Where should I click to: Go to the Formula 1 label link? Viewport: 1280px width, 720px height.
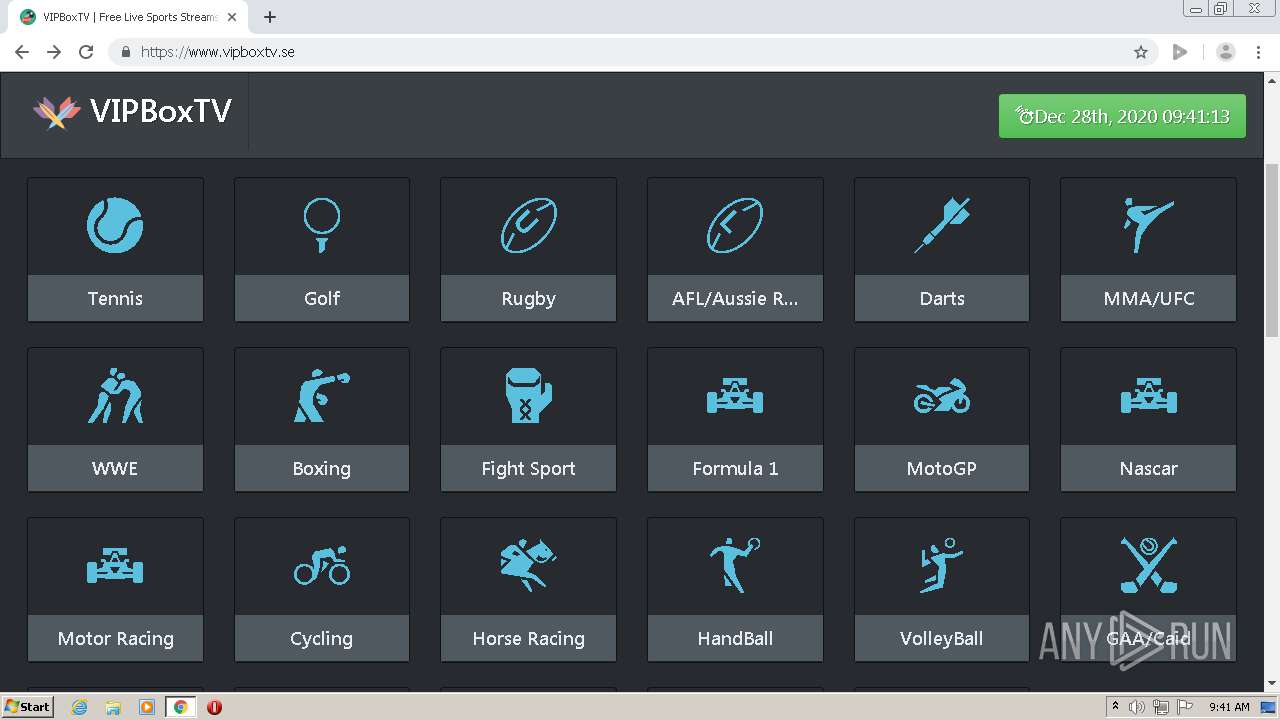[x=735, y=468]
